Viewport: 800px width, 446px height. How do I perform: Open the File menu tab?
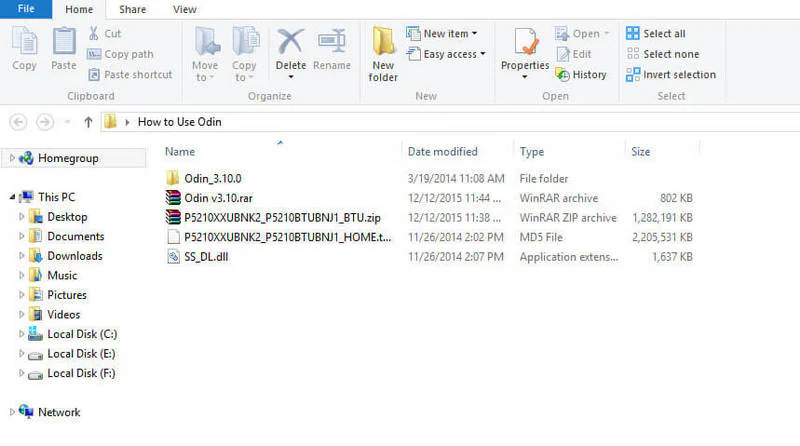[26, 9]
